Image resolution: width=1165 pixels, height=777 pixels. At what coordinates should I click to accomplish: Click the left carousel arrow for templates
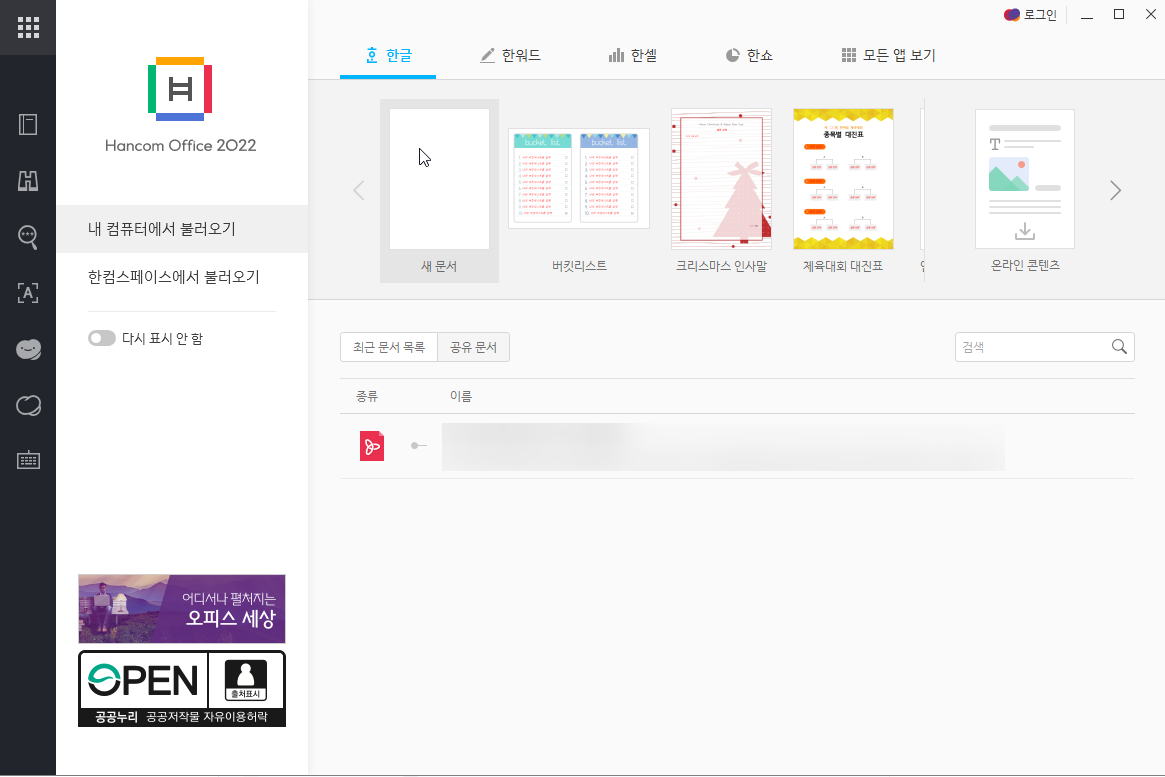tap(358, 189)
